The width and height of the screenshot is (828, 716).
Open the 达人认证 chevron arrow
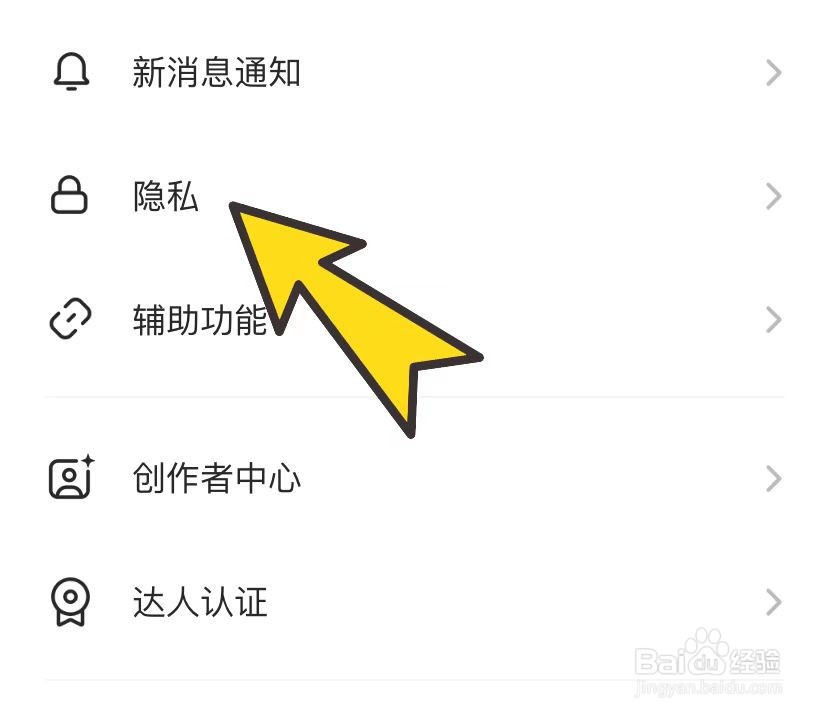(x=774, y=602)
